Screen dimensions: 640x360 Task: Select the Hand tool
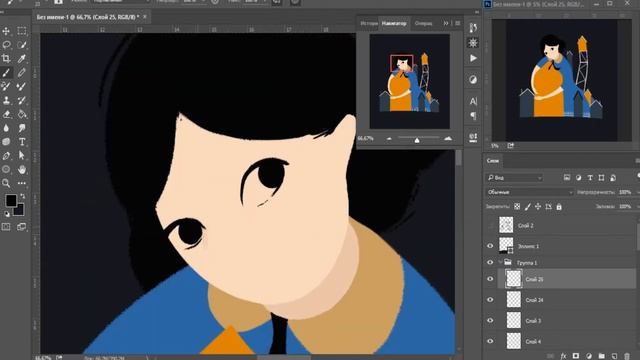click(22, 169)
